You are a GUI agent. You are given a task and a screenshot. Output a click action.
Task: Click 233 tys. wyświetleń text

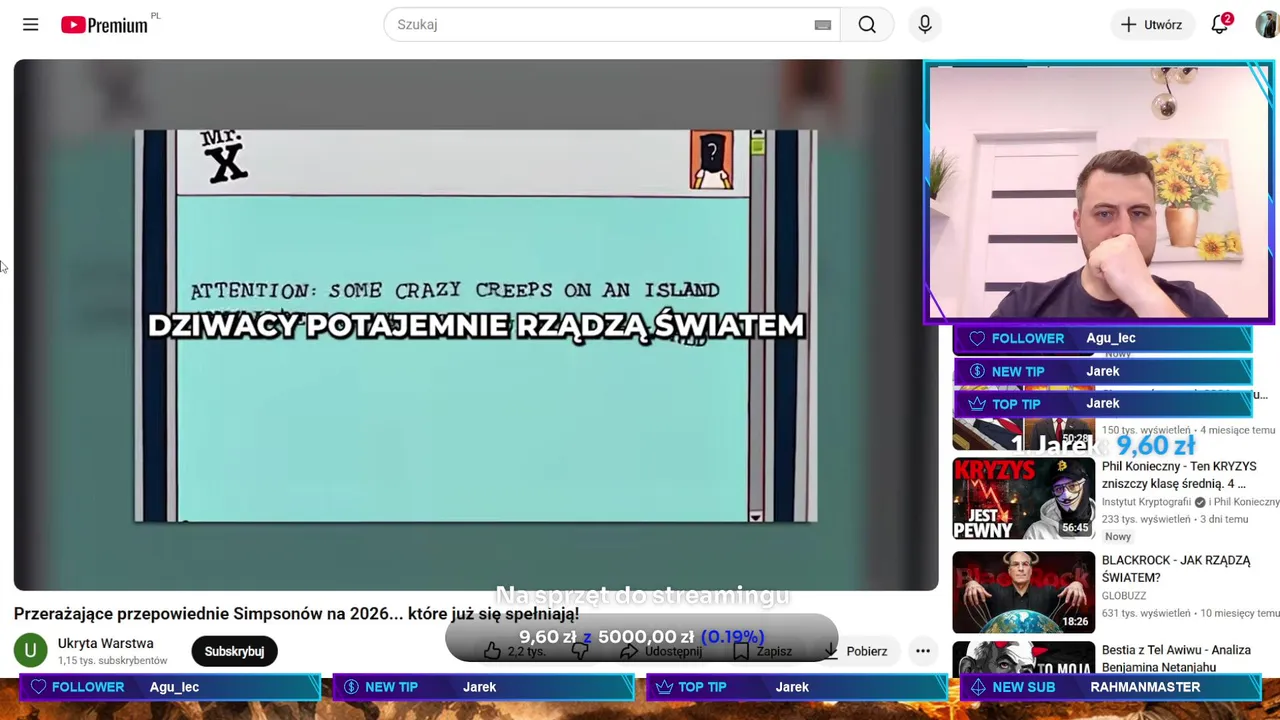click(x=1146, y=520)
